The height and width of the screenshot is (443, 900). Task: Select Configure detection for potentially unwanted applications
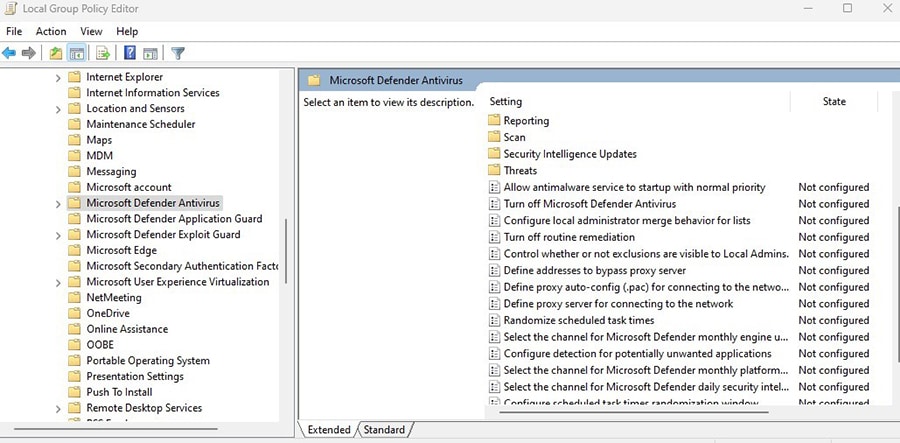(x=637, y=353)
